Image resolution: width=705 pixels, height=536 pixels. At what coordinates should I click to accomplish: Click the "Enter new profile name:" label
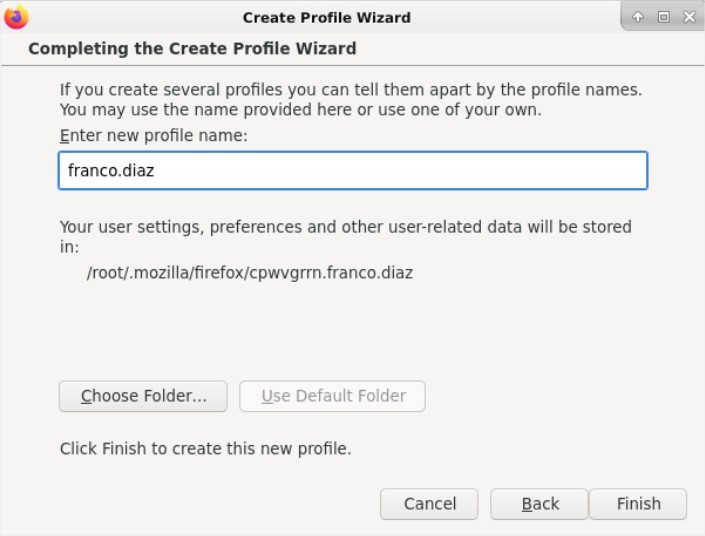point(154,135)
